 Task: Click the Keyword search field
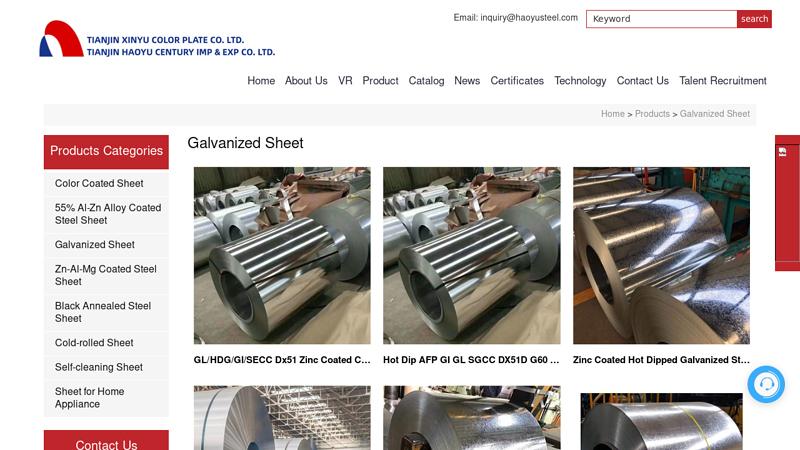[x=661, y=19]
